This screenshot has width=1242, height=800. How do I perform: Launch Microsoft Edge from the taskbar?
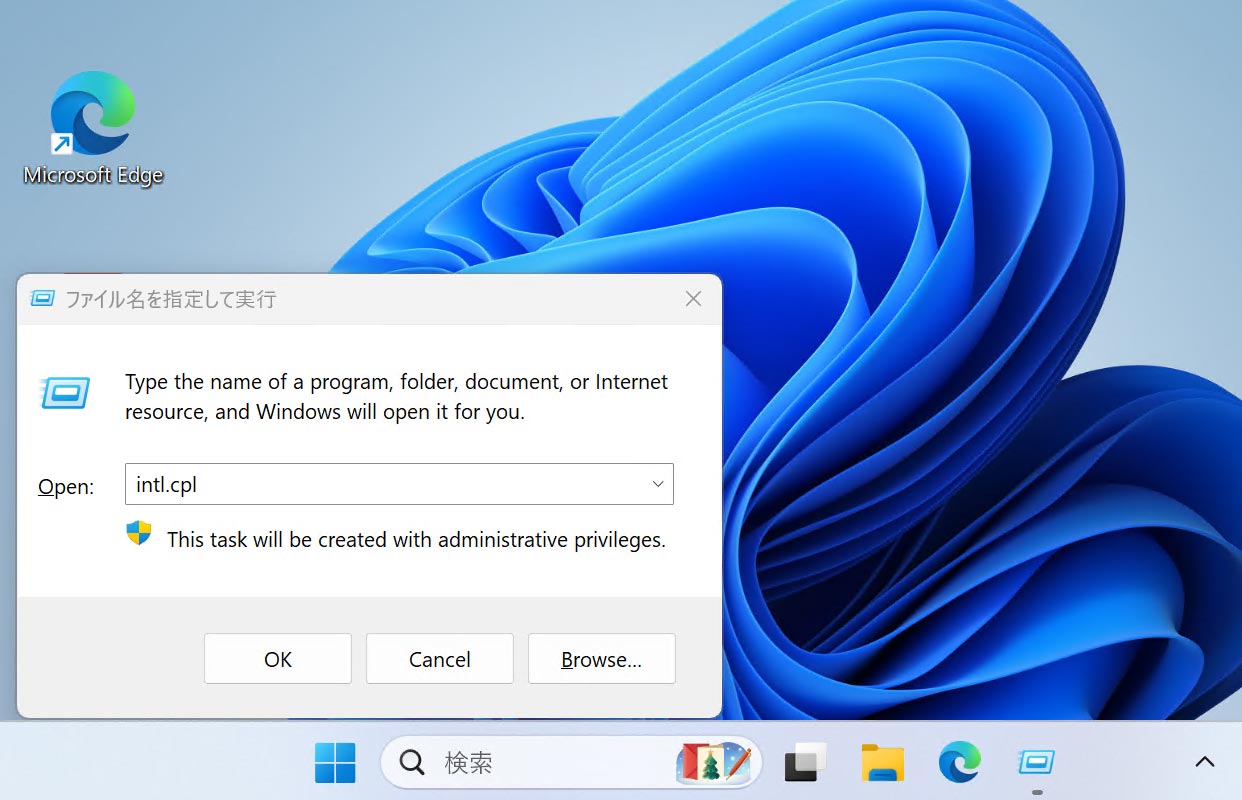click(x=959, y=763)
